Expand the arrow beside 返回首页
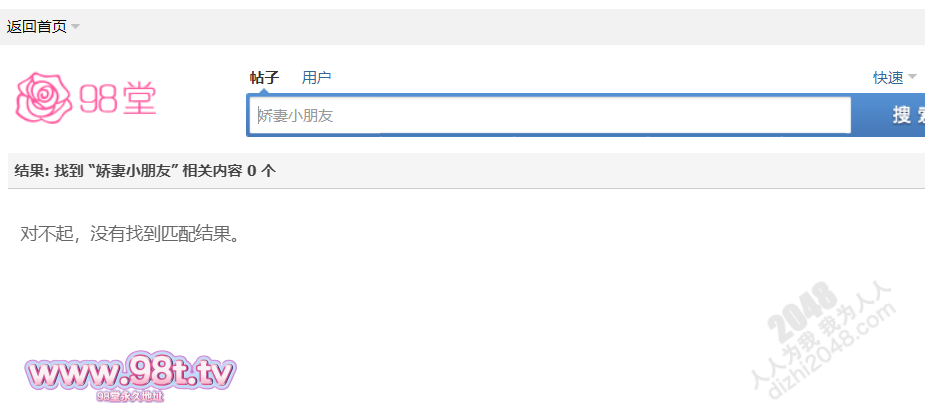Viewport: 925px width, 411px height. [x=76, y=27]
